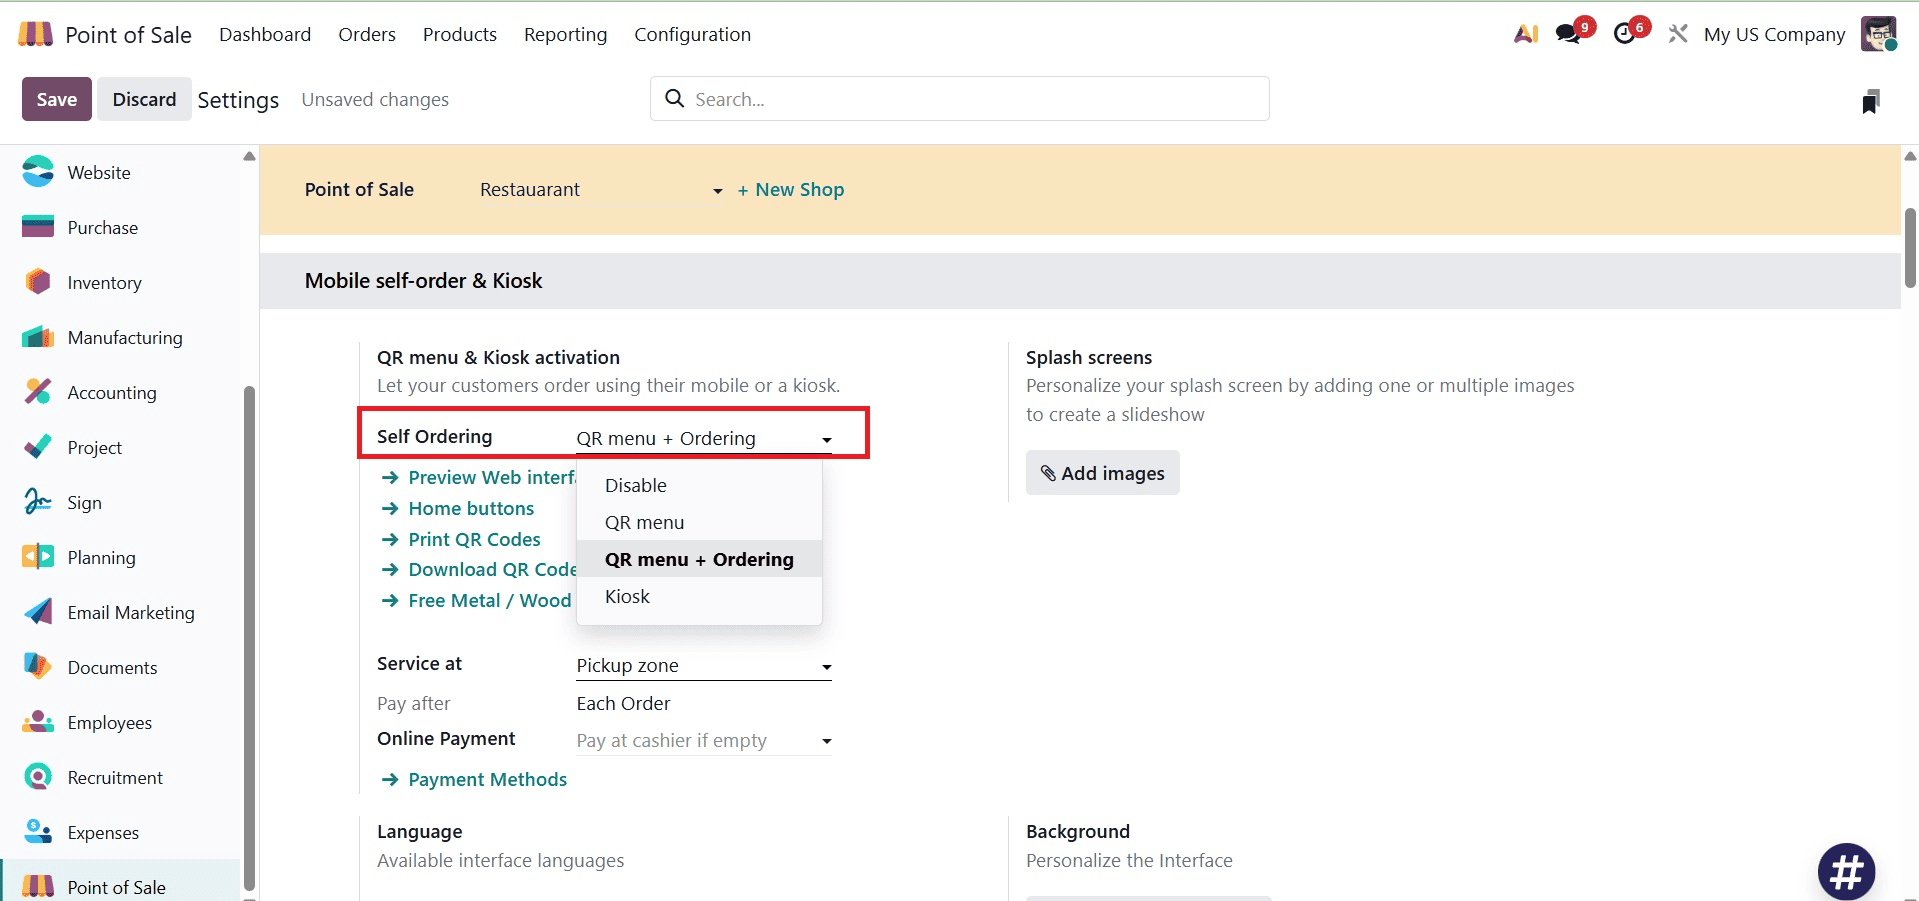Open the chat messages icon with 9 badge
1919x901 pixels.
tap(1569, 34)
